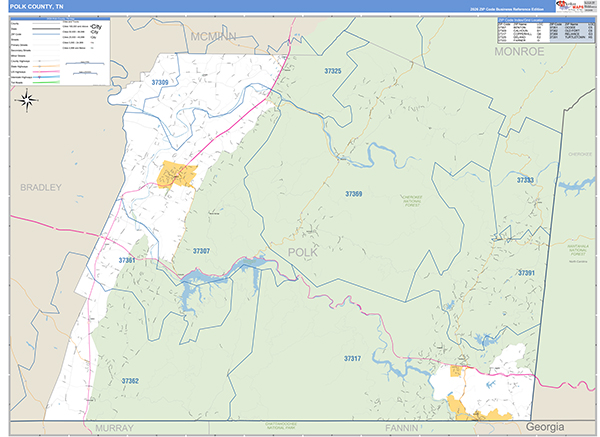Select ZIP code label 37307

pos(201,251)
